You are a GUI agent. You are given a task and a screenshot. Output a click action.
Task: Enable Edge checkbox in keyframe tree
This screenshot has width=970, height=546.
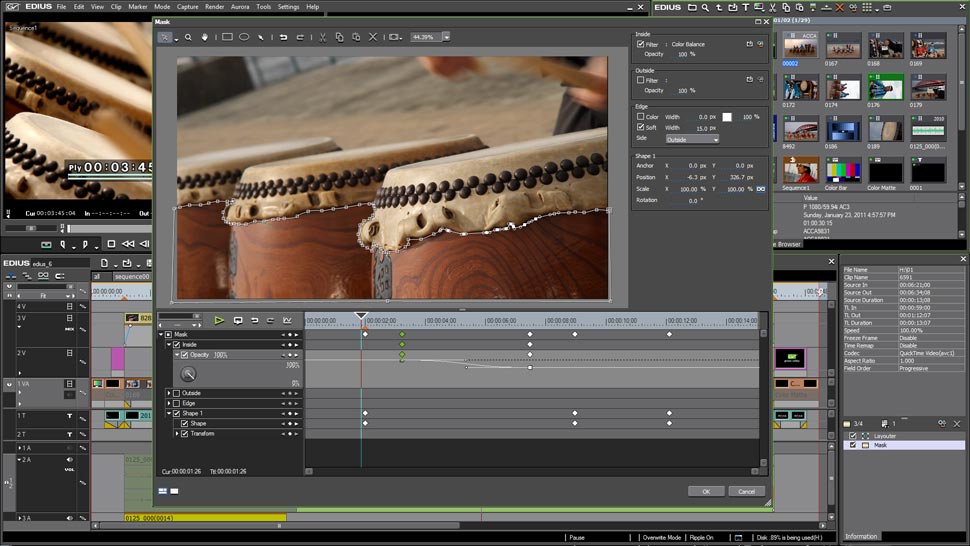point(177,403)
